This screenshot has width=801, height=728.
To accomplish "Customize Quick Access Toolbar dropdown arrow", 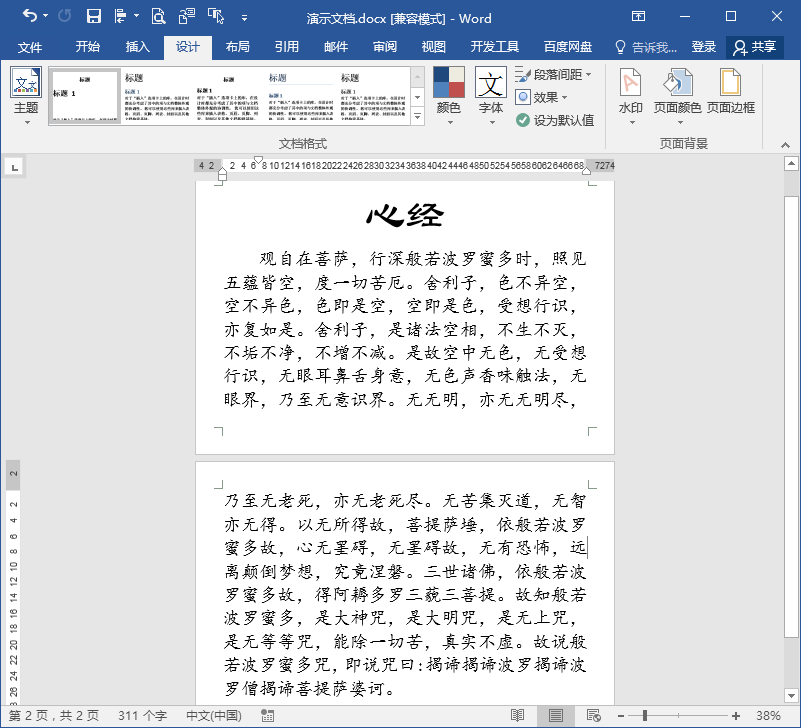I will click(x=244, y=18).
